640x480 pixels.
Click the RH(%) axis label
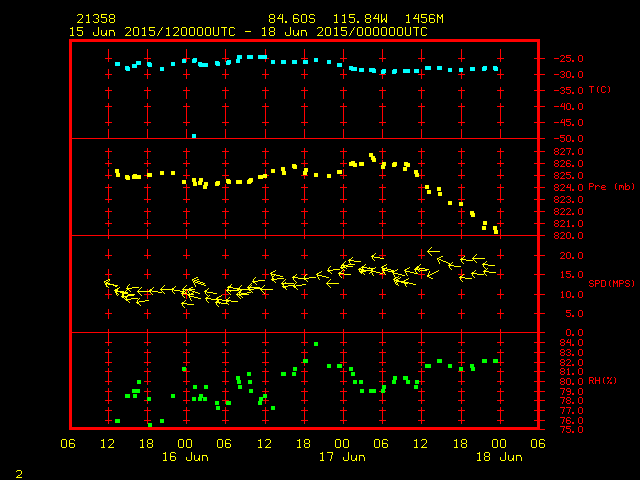click(x=602, y=381)
